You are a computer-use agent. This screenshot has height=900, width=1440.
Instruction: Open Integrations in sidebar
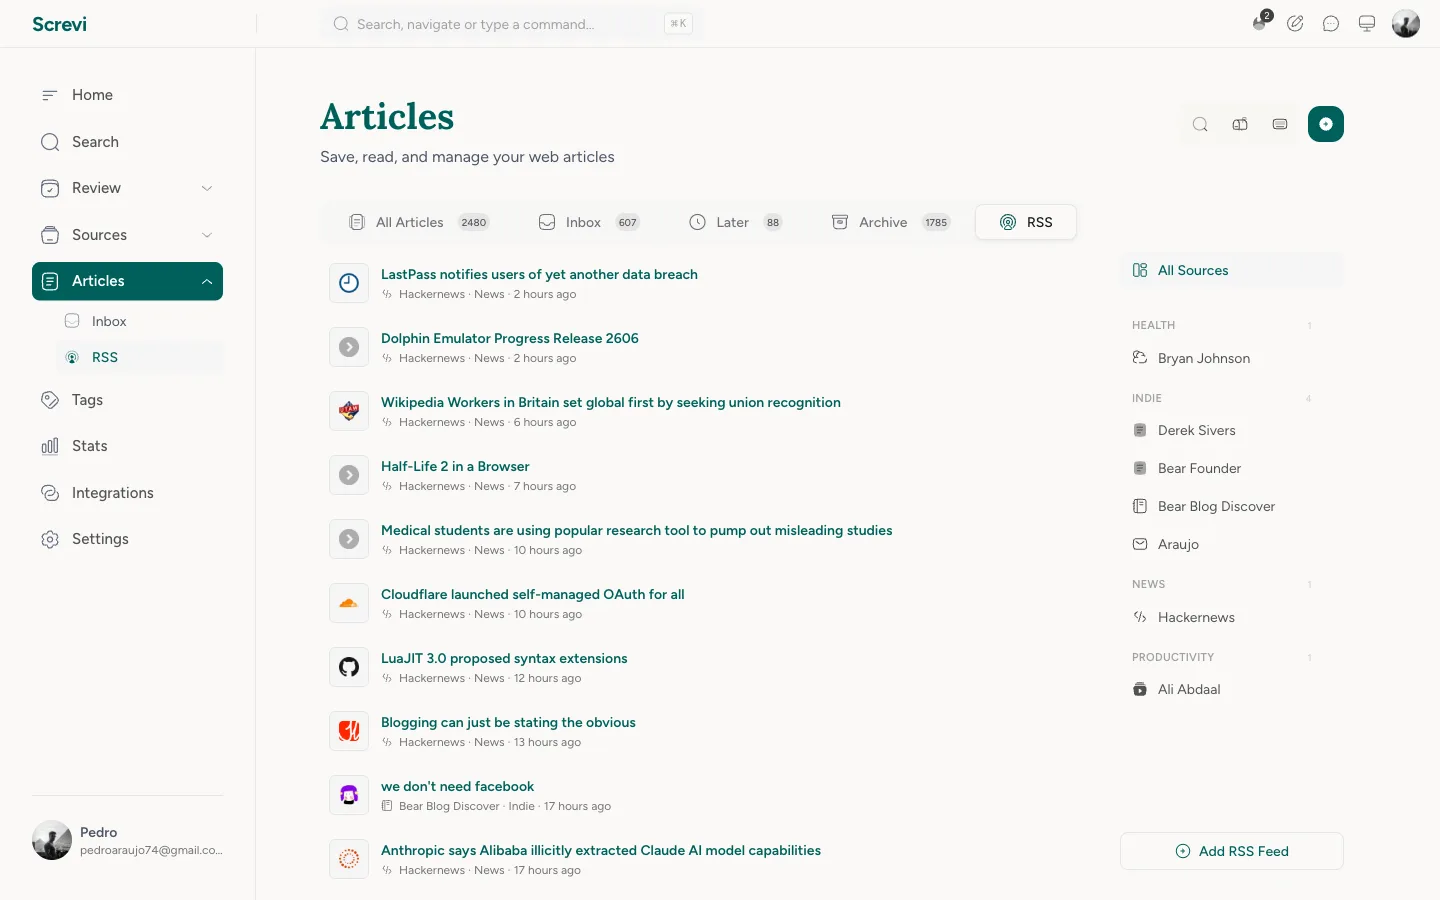(x=127, y=493)
